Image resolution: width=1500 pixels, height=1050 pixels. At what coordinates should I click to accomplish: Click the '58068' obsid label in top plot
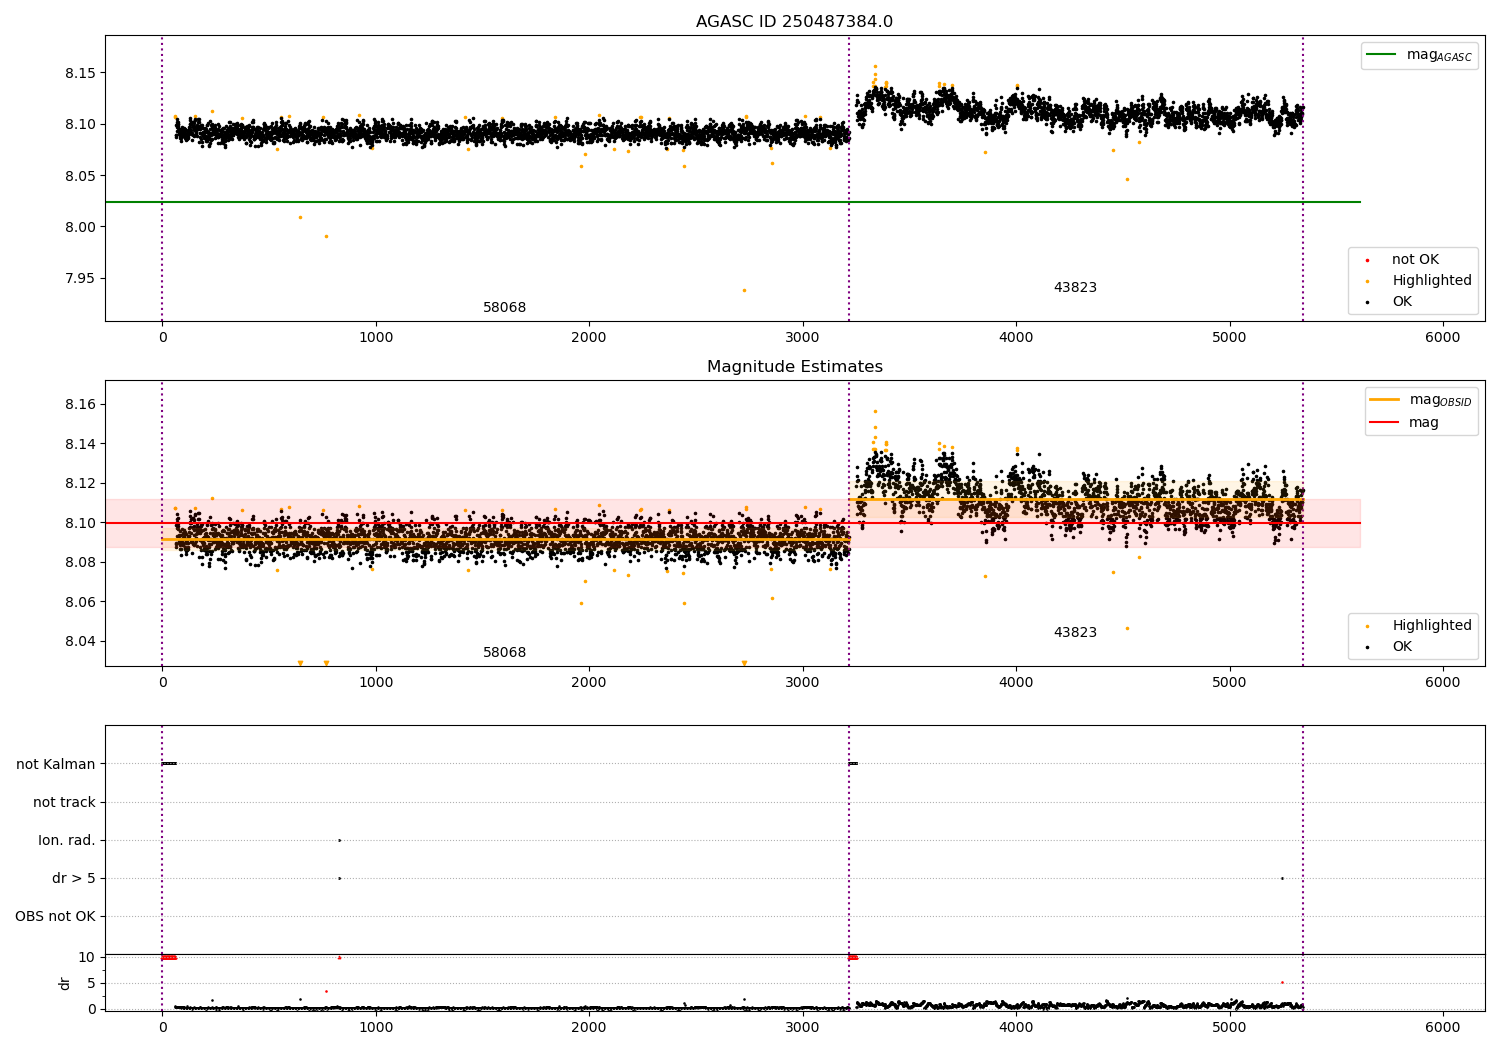[504, 308]
